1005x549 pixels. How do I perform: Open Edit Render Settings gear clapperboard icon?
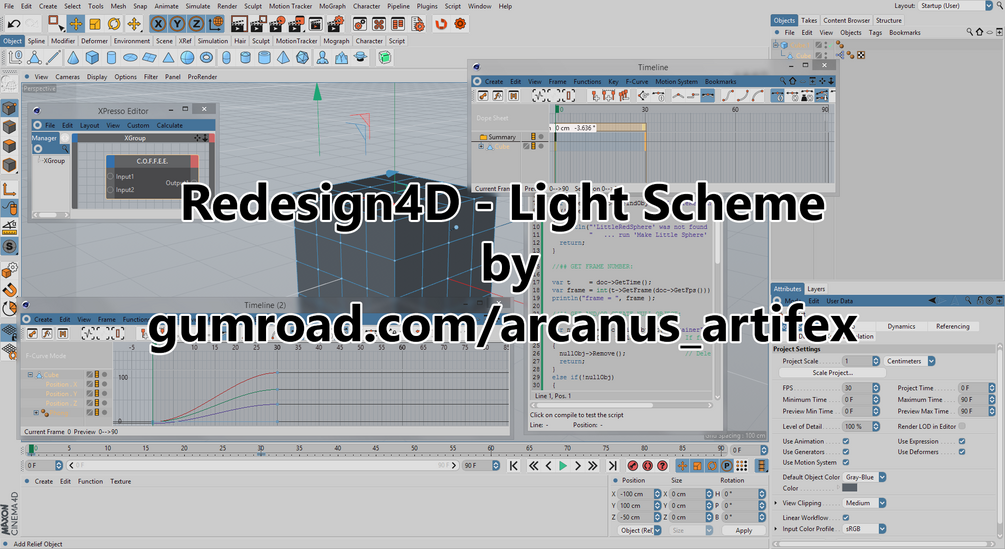(x=335, y=24)
